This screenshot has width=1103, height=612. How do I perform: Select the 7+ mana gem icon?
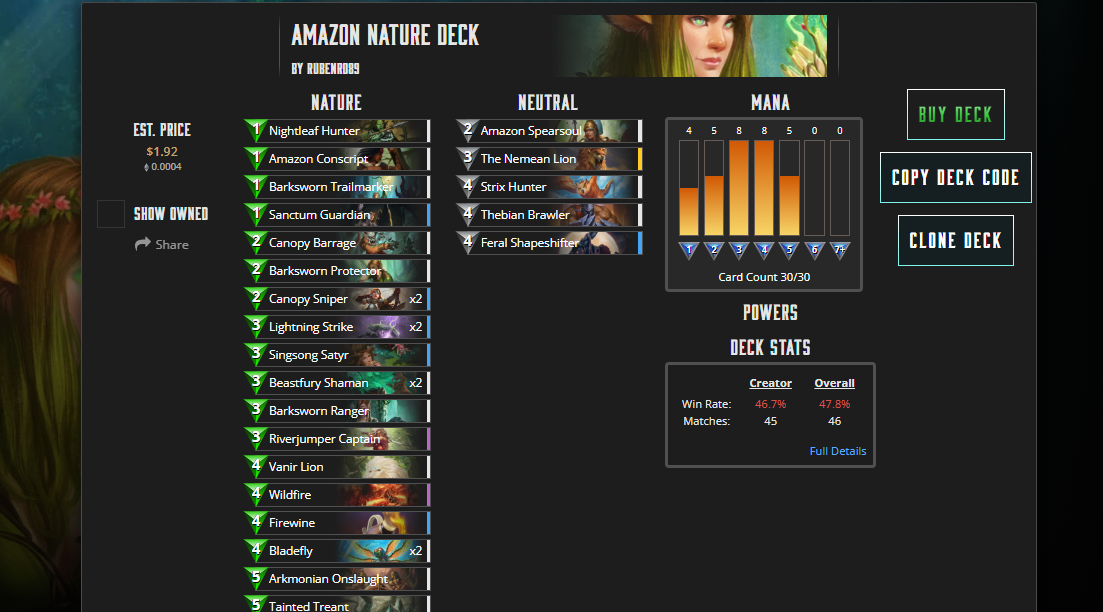point(839,250)
